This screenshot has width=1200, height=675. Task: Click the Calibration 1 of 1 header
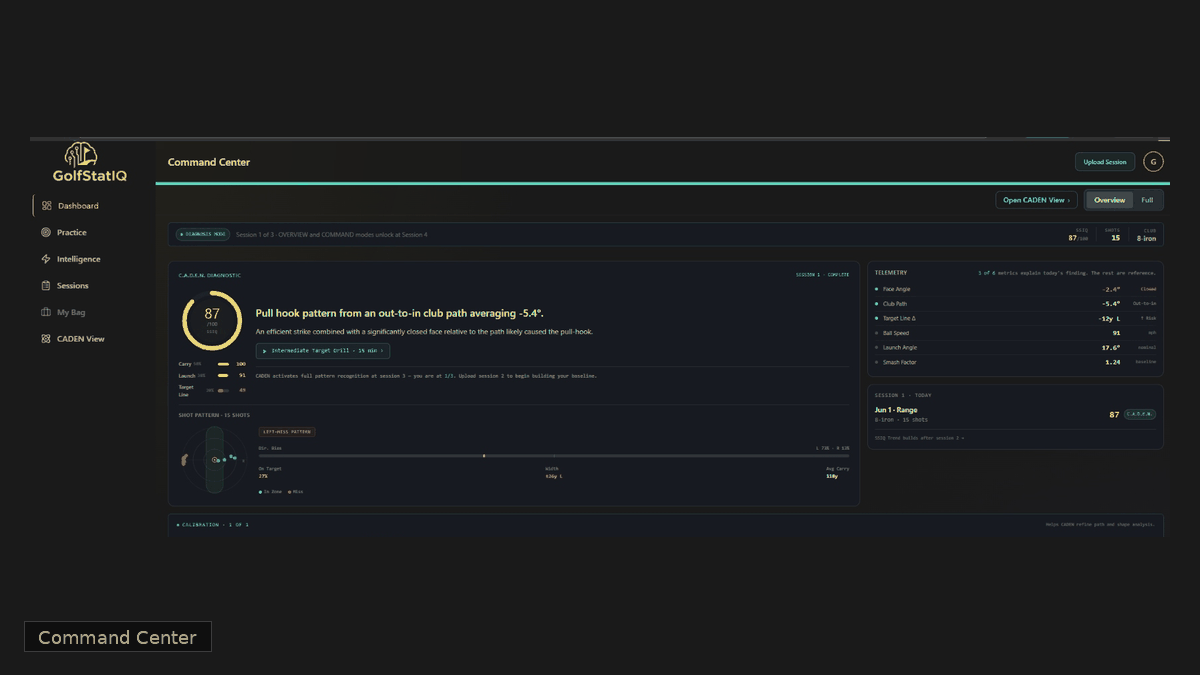[213, 524]
